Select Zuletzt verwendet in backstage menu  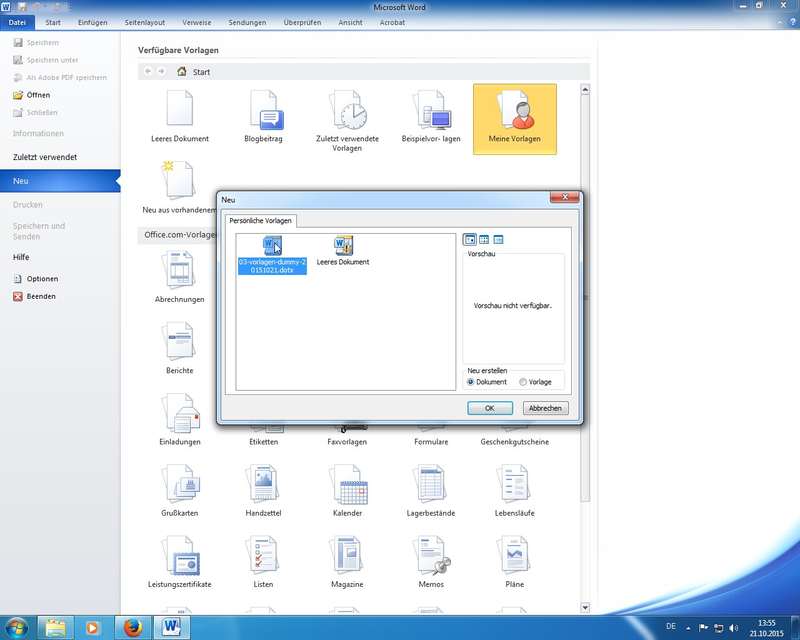pyautogui.click(x=45, y=157)
